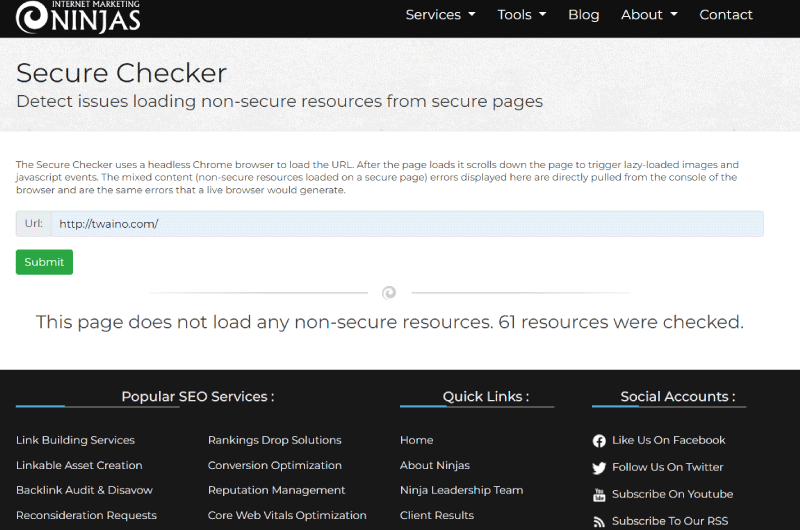Open Backlink Audit & Disavow link
The width and height of the screenshot is (800, 530).
pos(84,490)
